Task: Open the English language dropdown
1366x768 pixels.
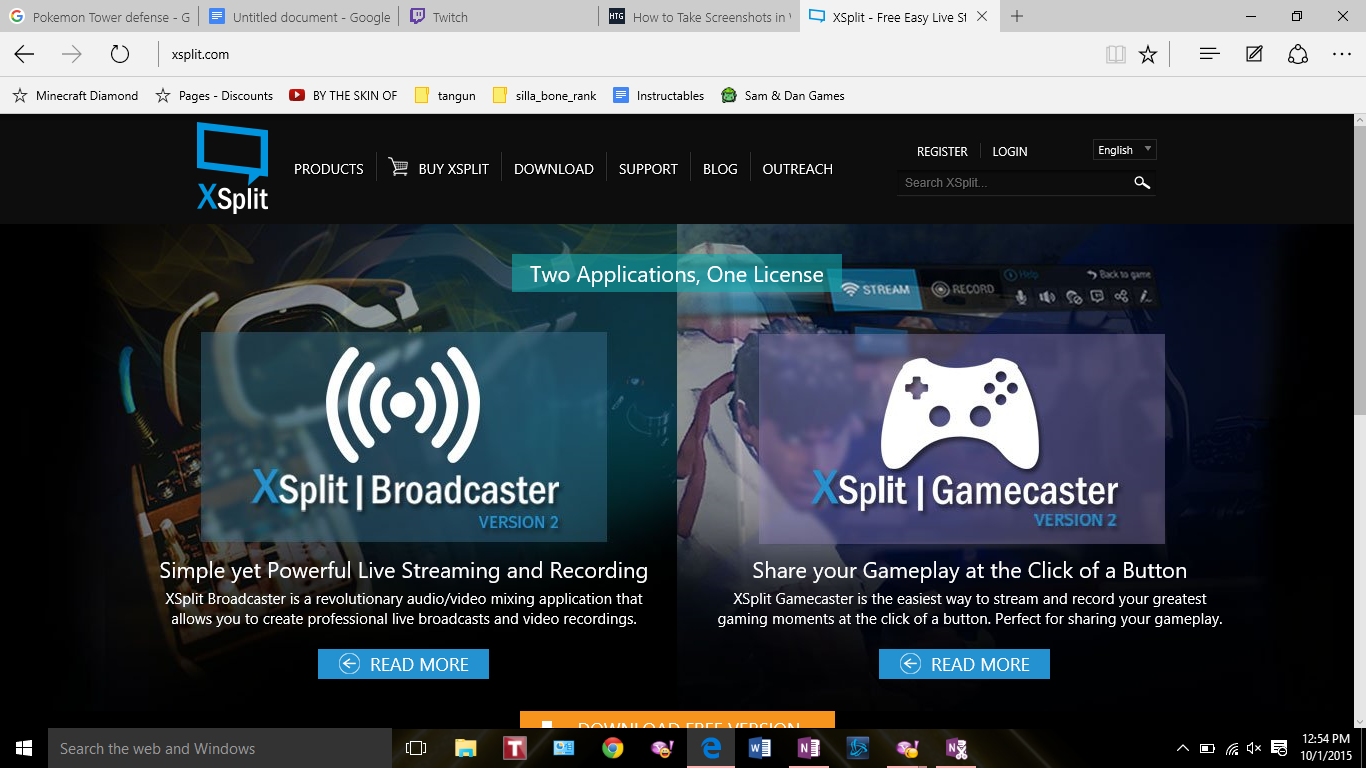Action: tap(1124, 149)
